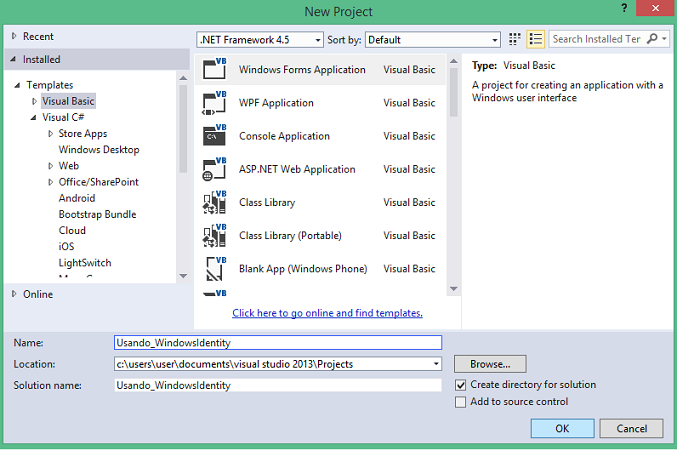This screenshot has width=677, height=451.
Task: Click the Location path text field
Action: pos(273,364)
